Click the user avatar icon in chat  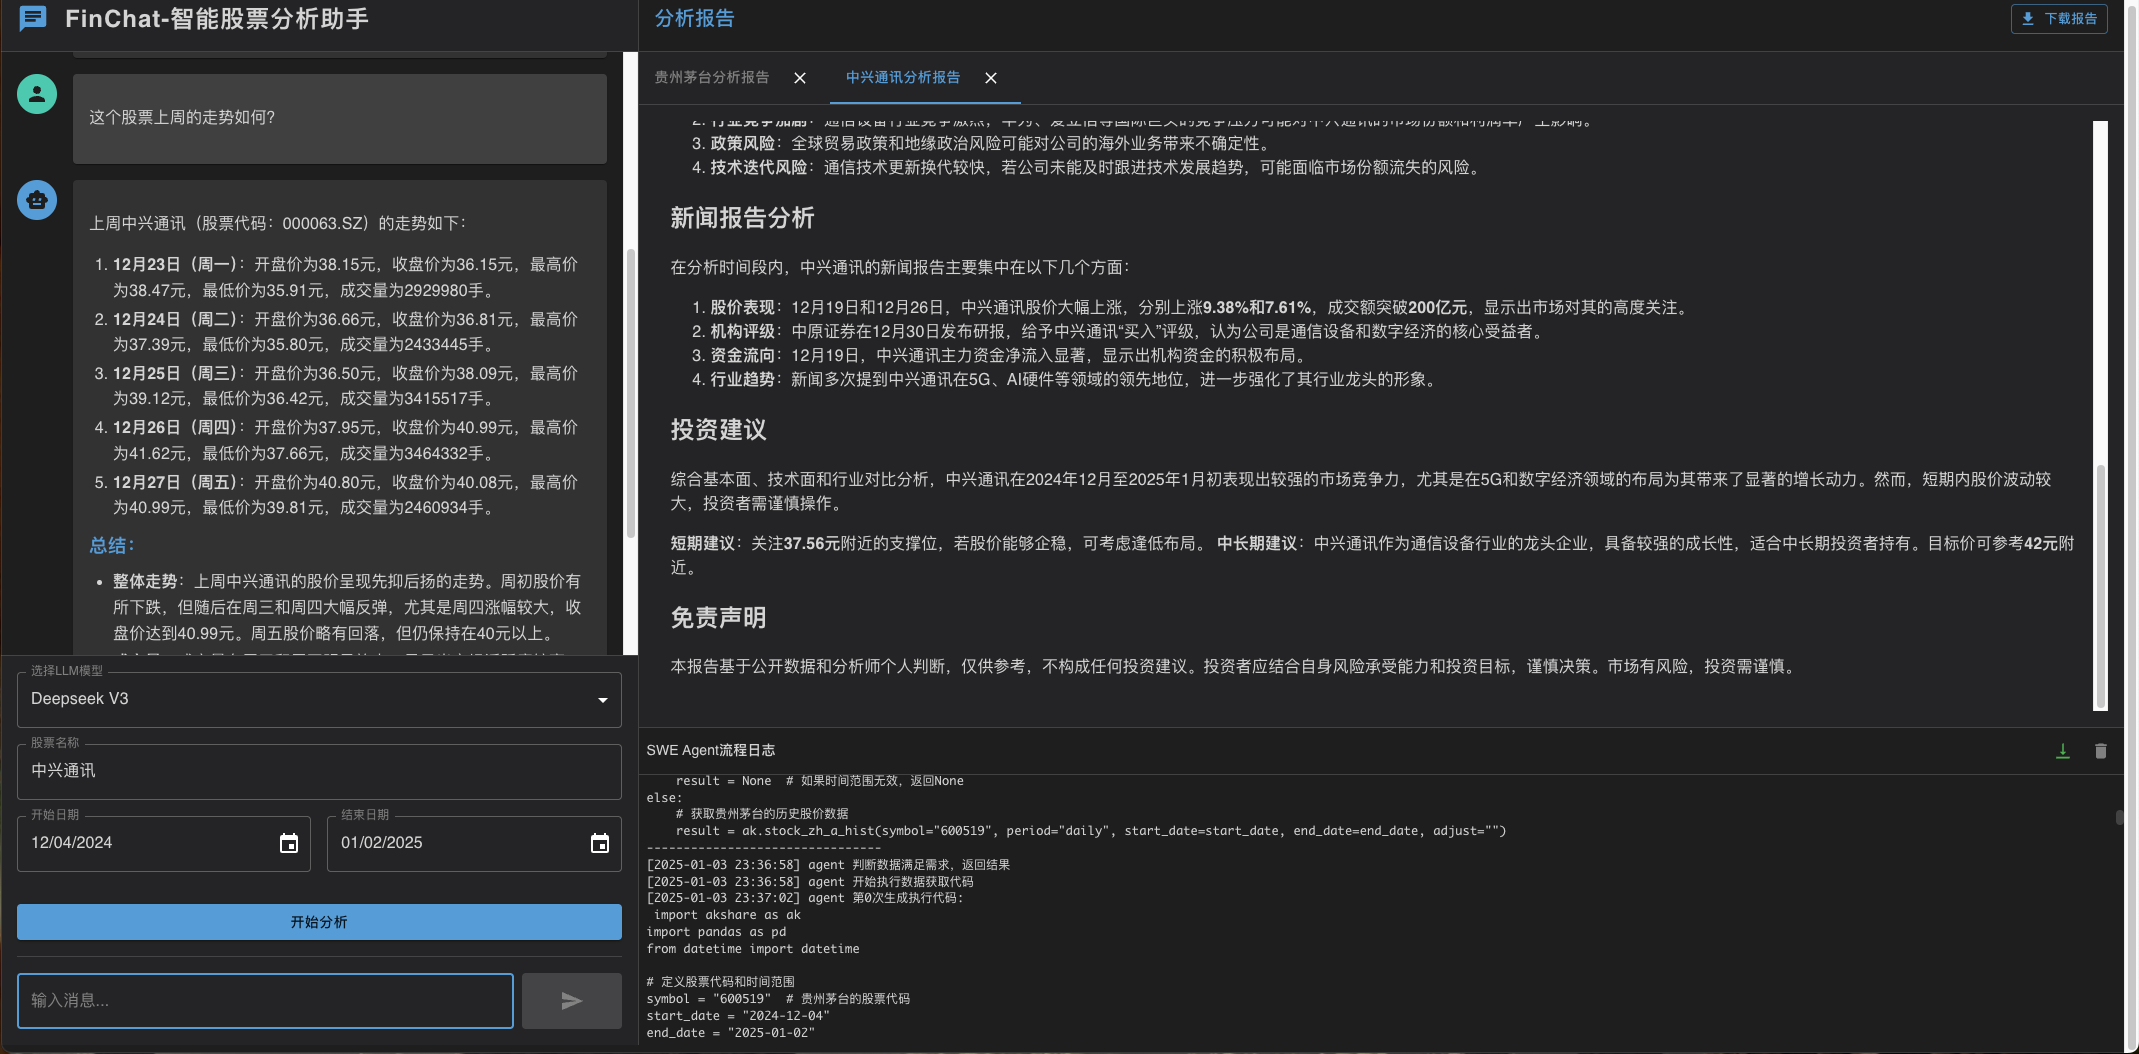(x=37, y=94)
